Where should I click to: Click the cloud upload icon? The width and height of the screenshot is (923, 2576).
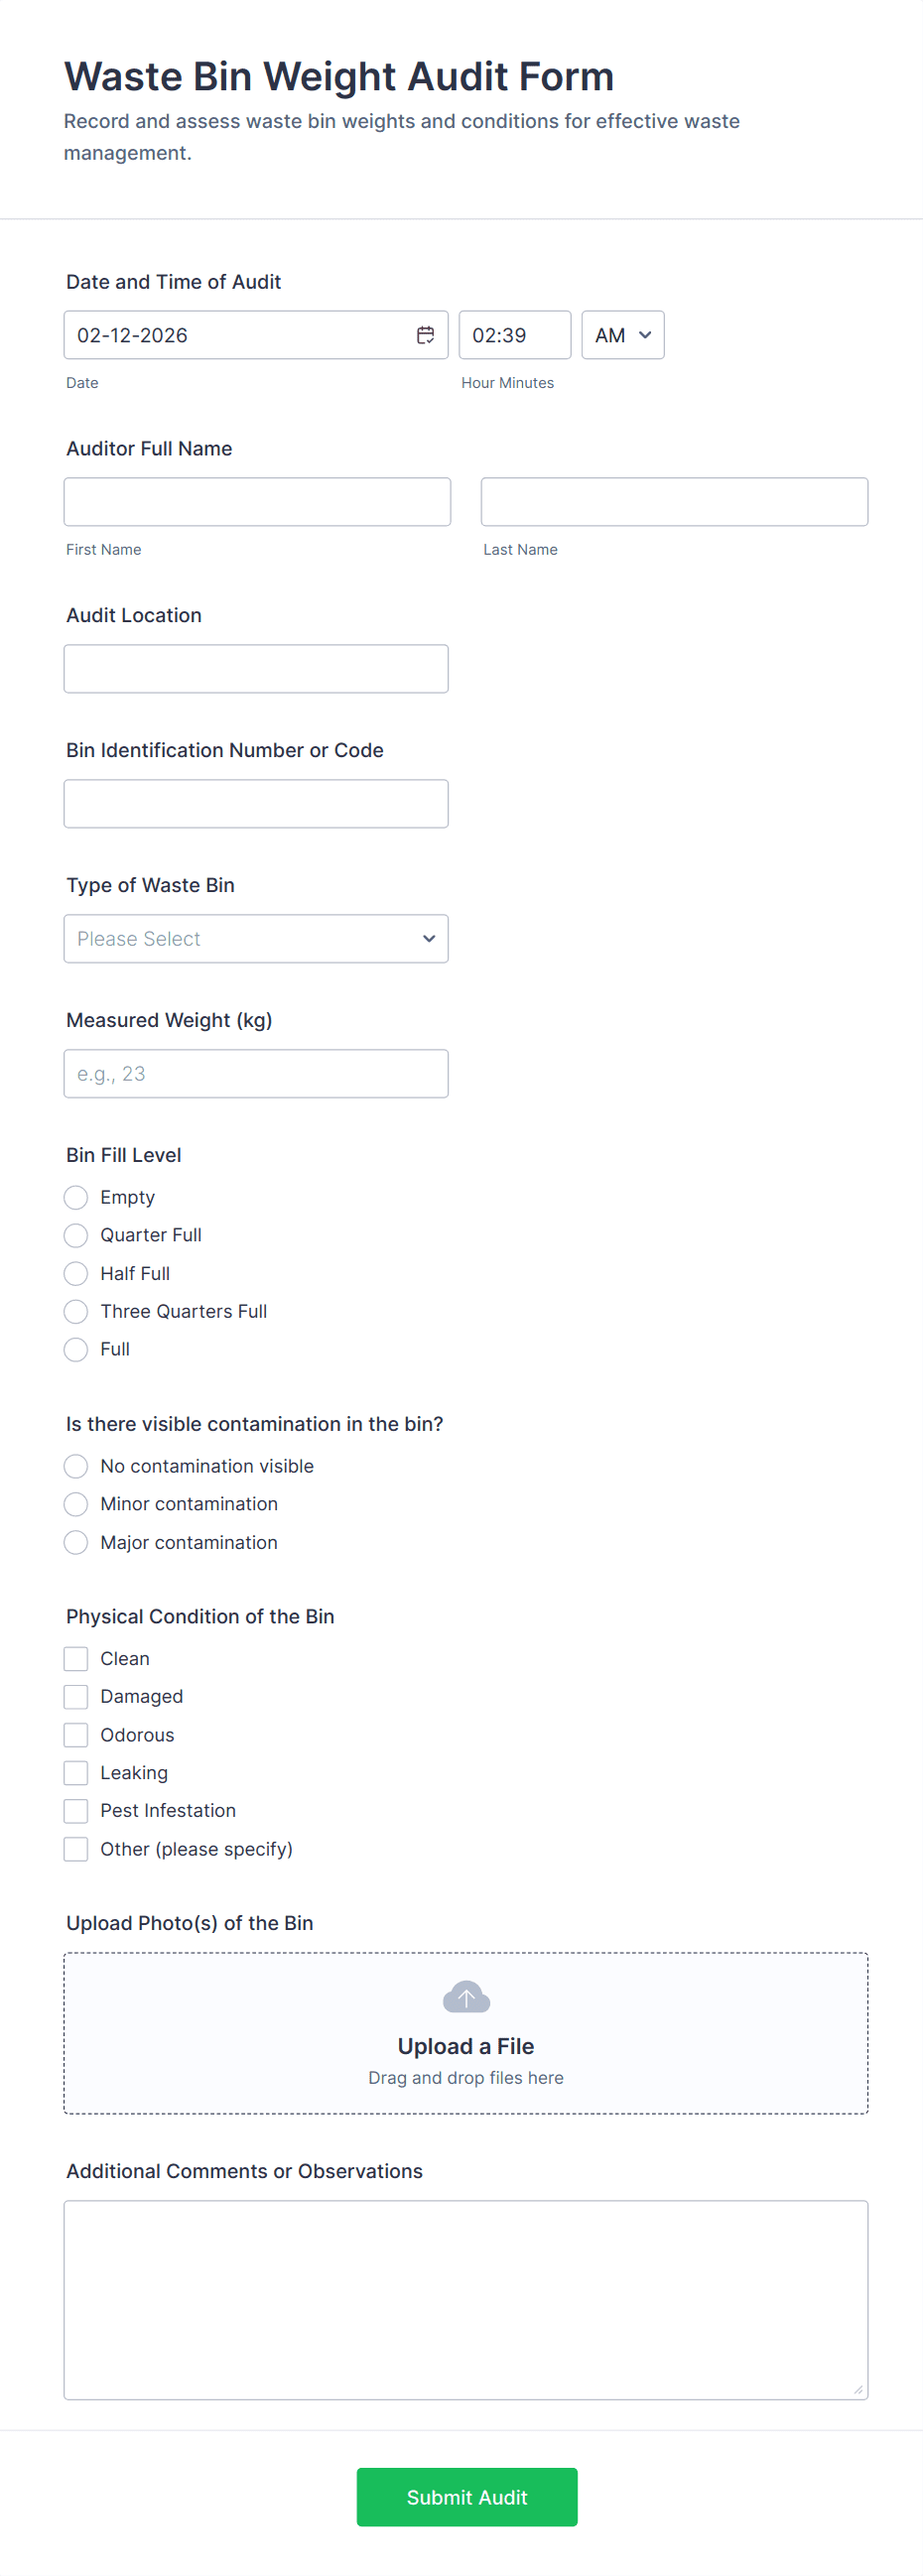pyautogui.click(x=466, y=1997)
